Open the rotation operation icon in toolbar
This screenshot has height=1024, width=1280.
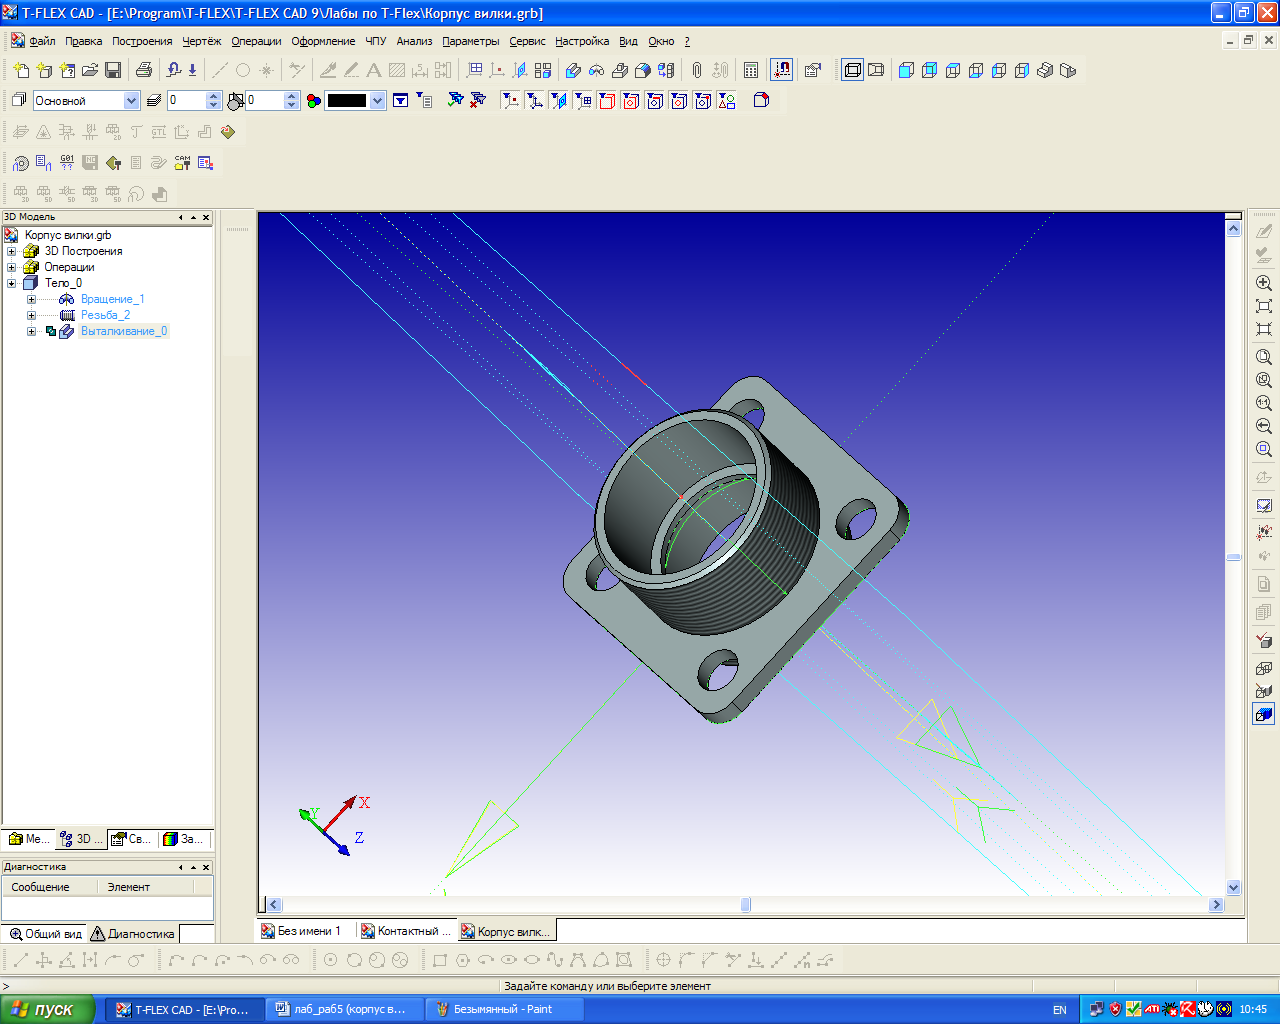pyautogui.click(x=596, y=70)
